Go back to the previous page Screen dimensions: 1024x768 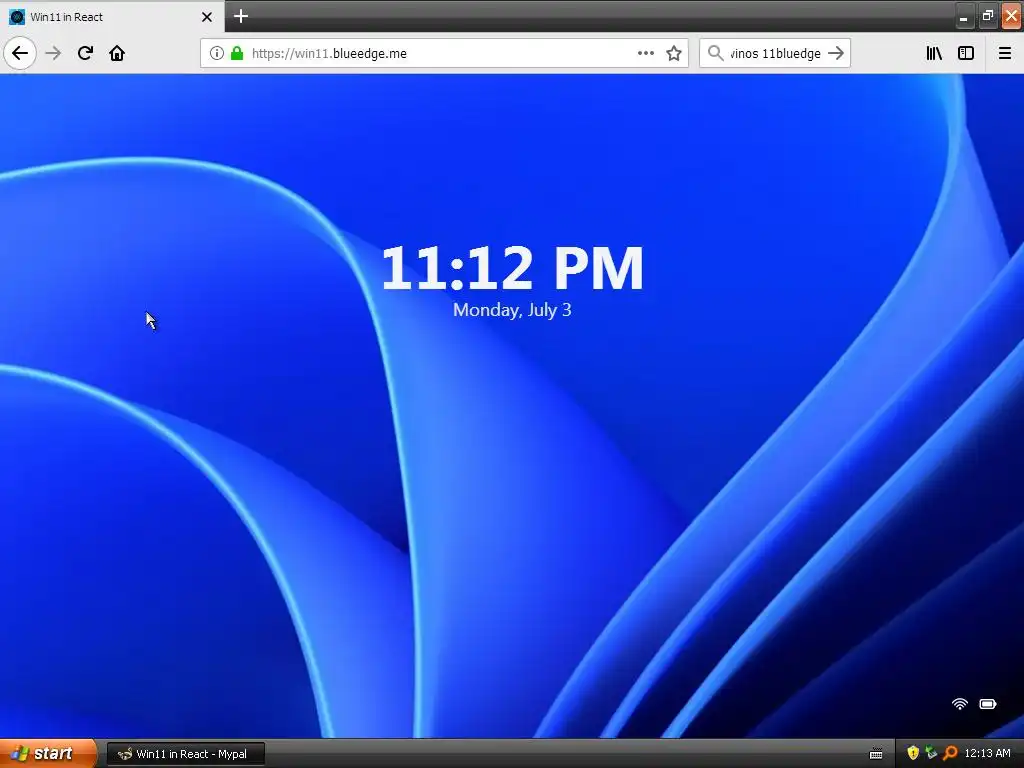coord(20,53)
